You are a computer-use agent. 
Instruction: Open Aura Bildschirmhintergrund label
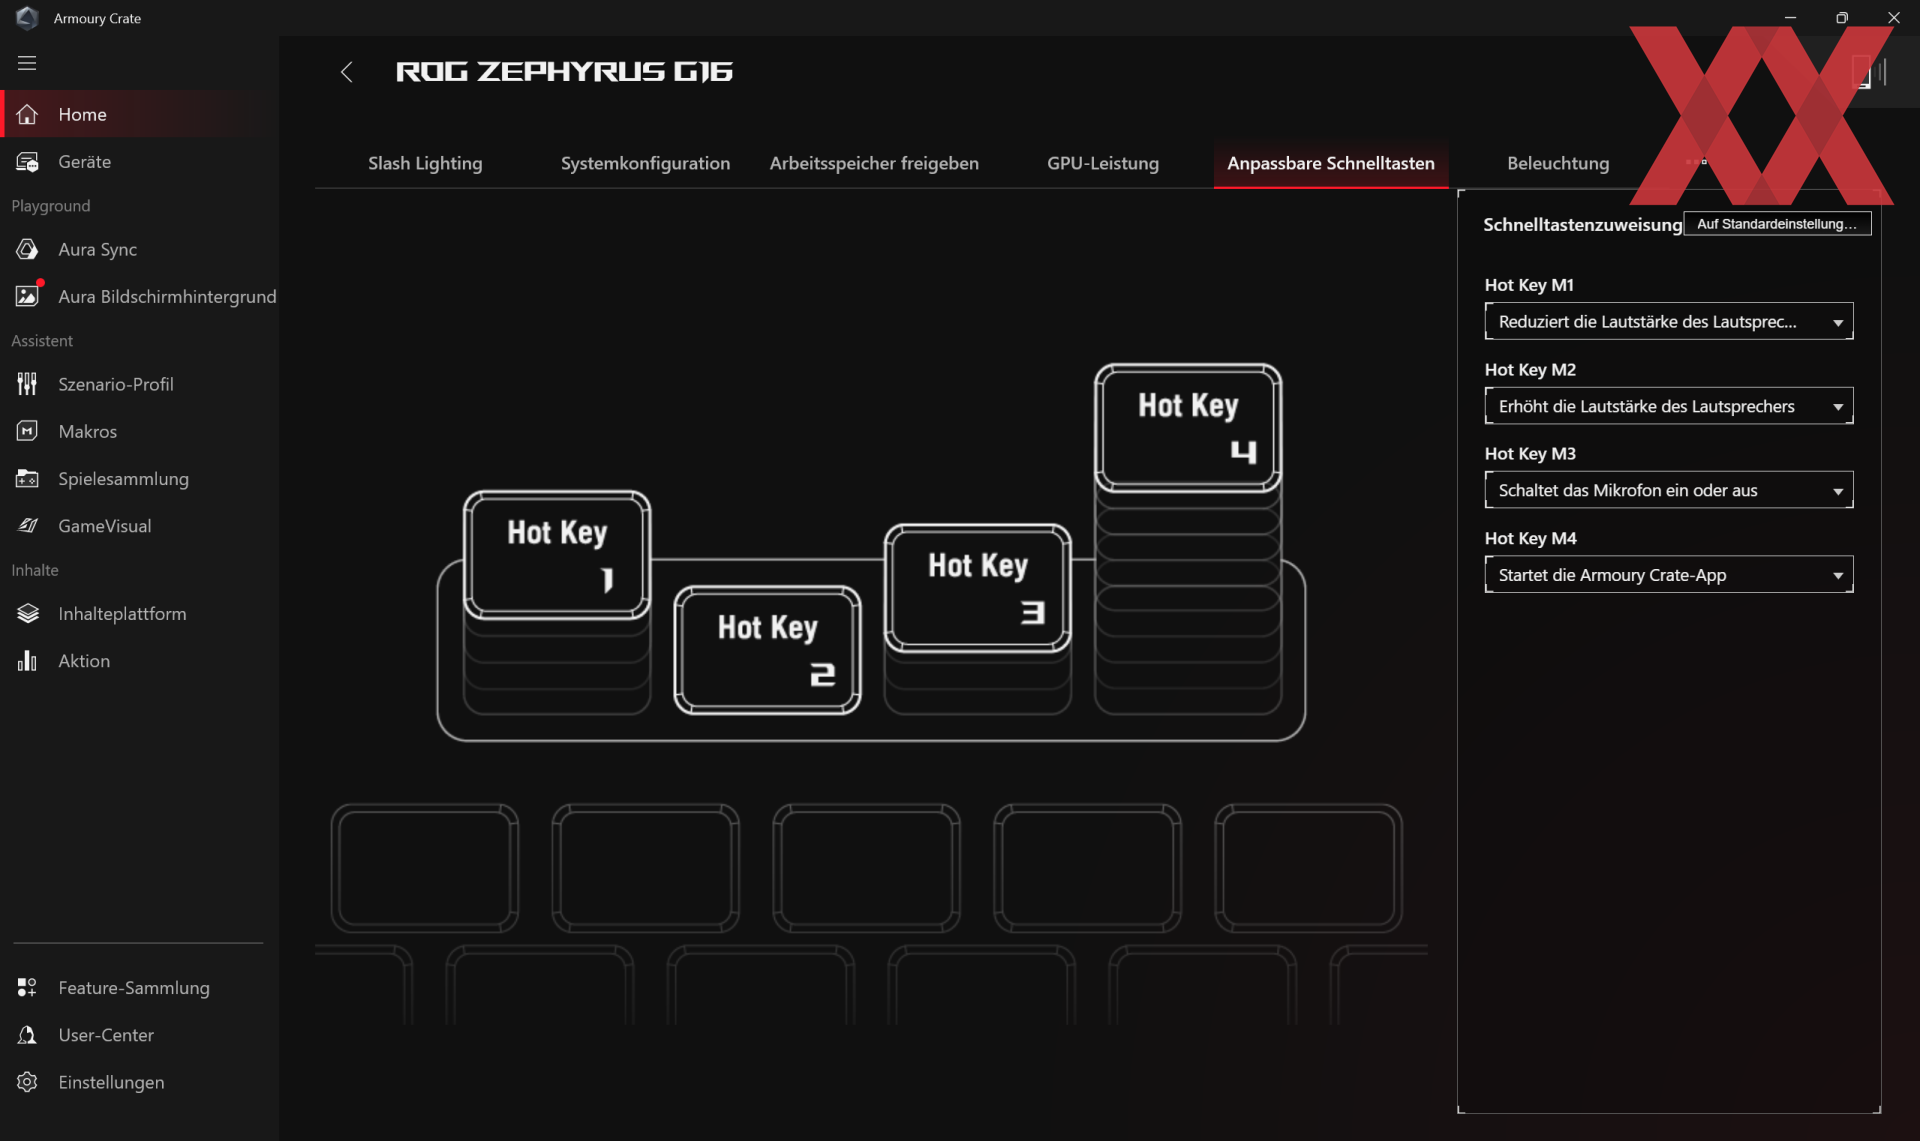click(x=167, y=296)
